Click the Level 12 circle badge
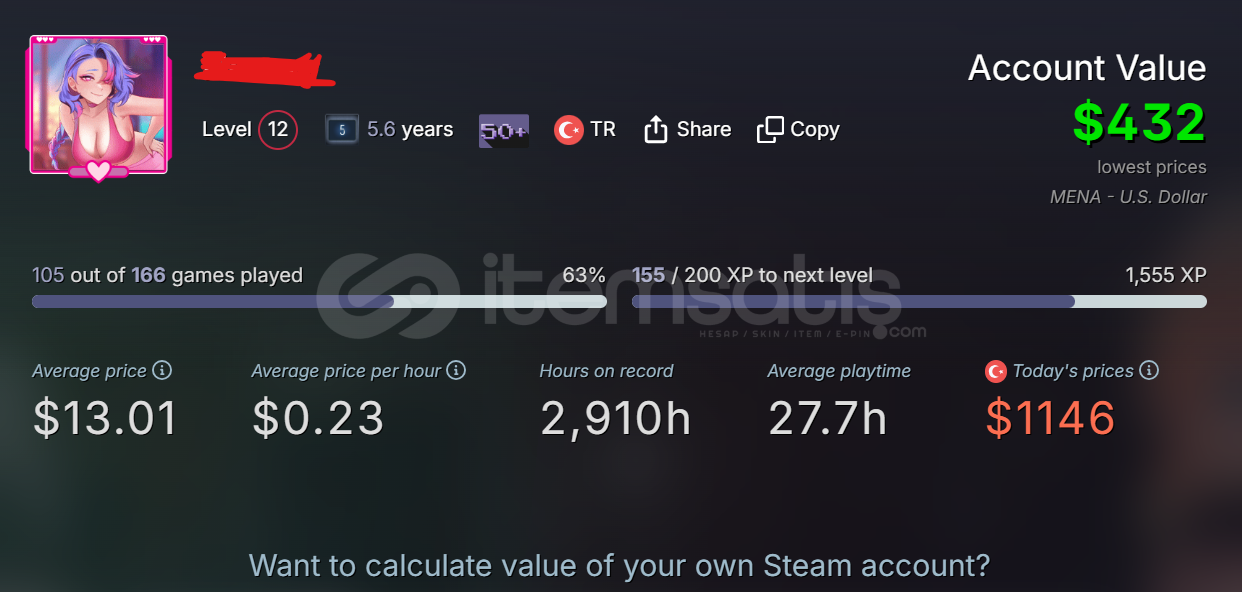Viewport: 1242px width, 592px height. (x=278, y=130)
